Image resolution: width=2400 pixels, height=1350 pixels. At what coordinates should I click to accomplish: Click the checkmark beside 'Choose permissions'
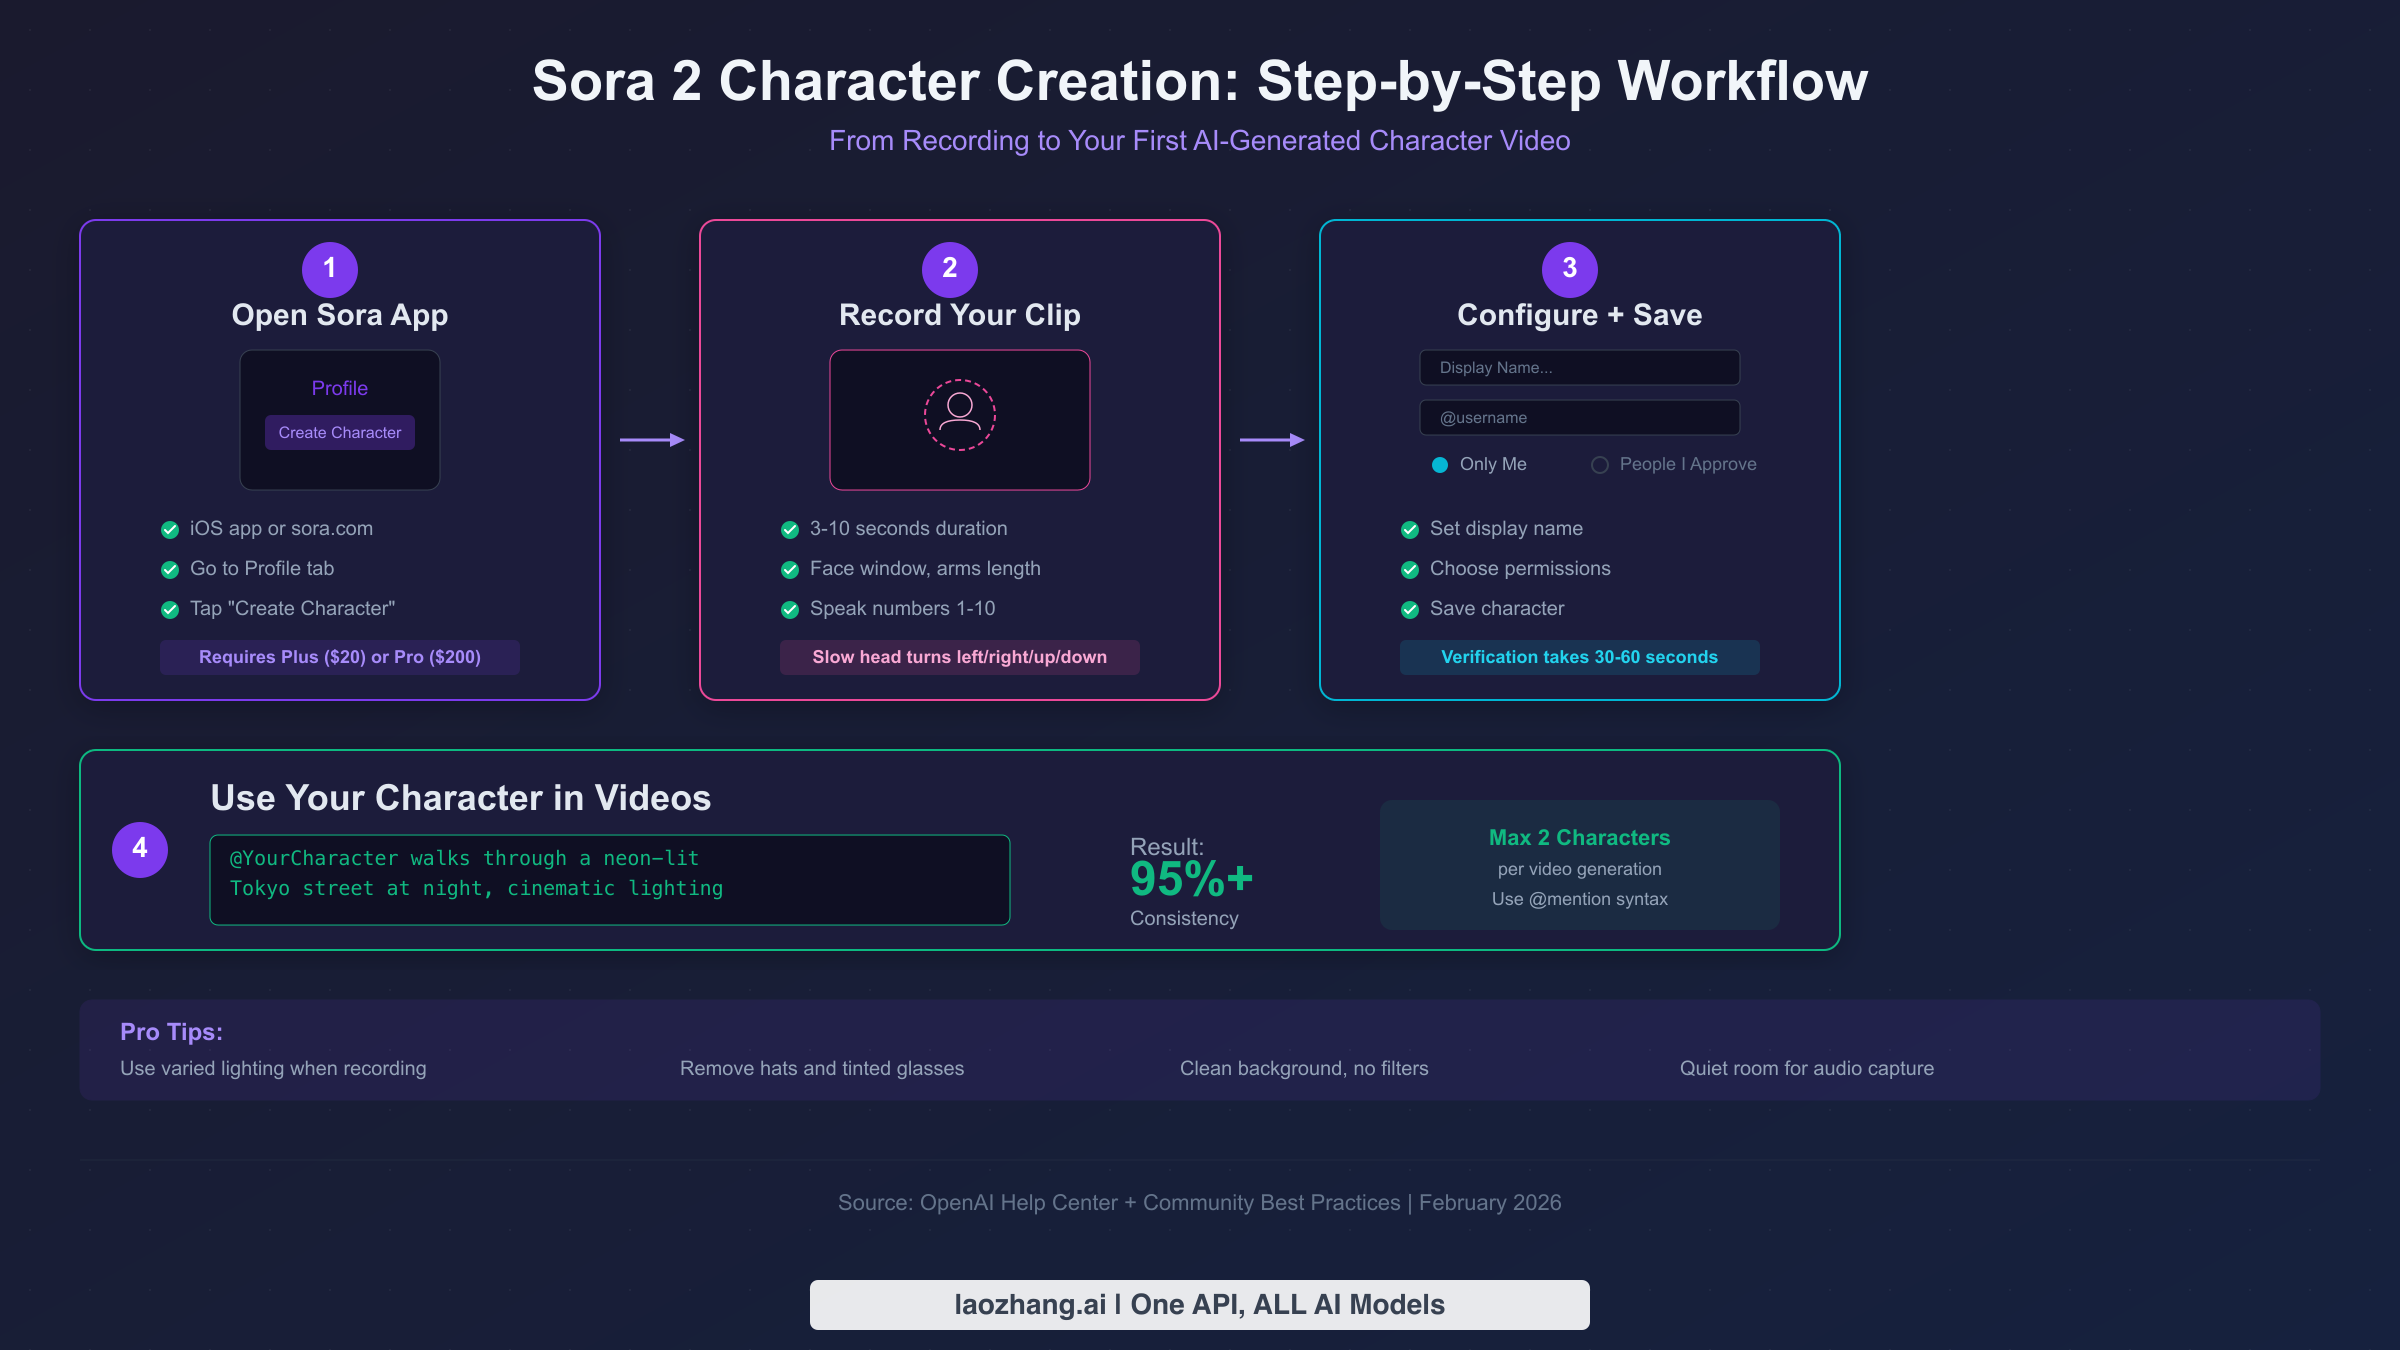coord(1410,569)
